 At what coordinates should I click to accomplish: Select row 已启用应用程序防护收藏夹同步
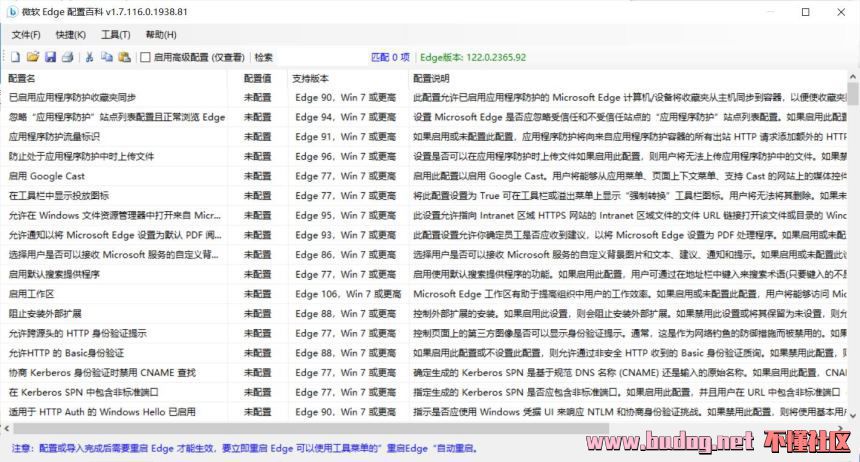(425, 97)
